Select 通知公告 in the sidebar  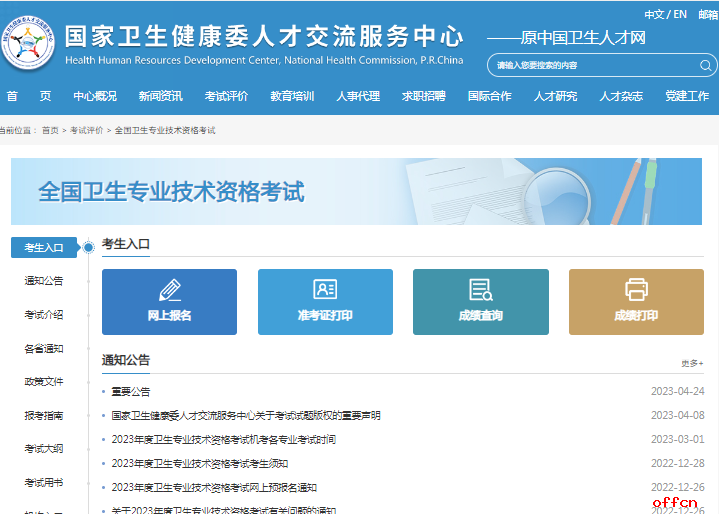[44, 281]
